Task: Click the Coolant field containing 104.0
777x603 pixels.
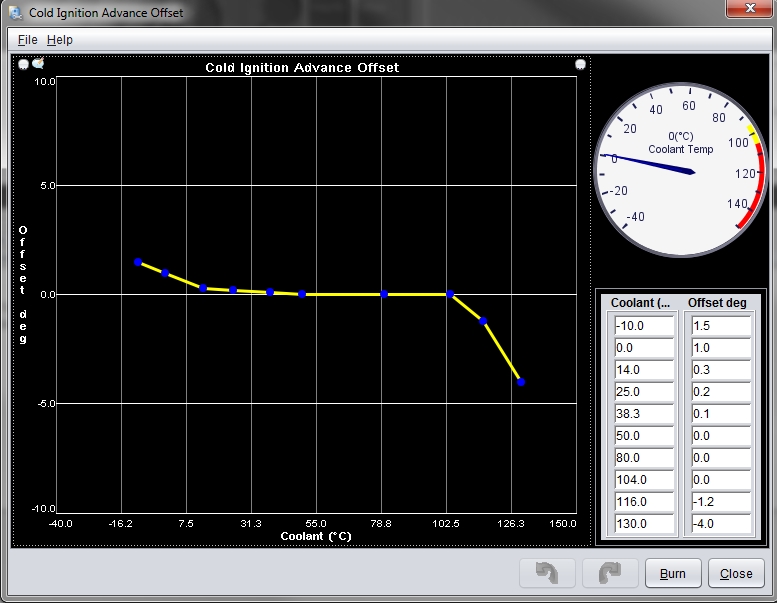Action: click(644, 480)
